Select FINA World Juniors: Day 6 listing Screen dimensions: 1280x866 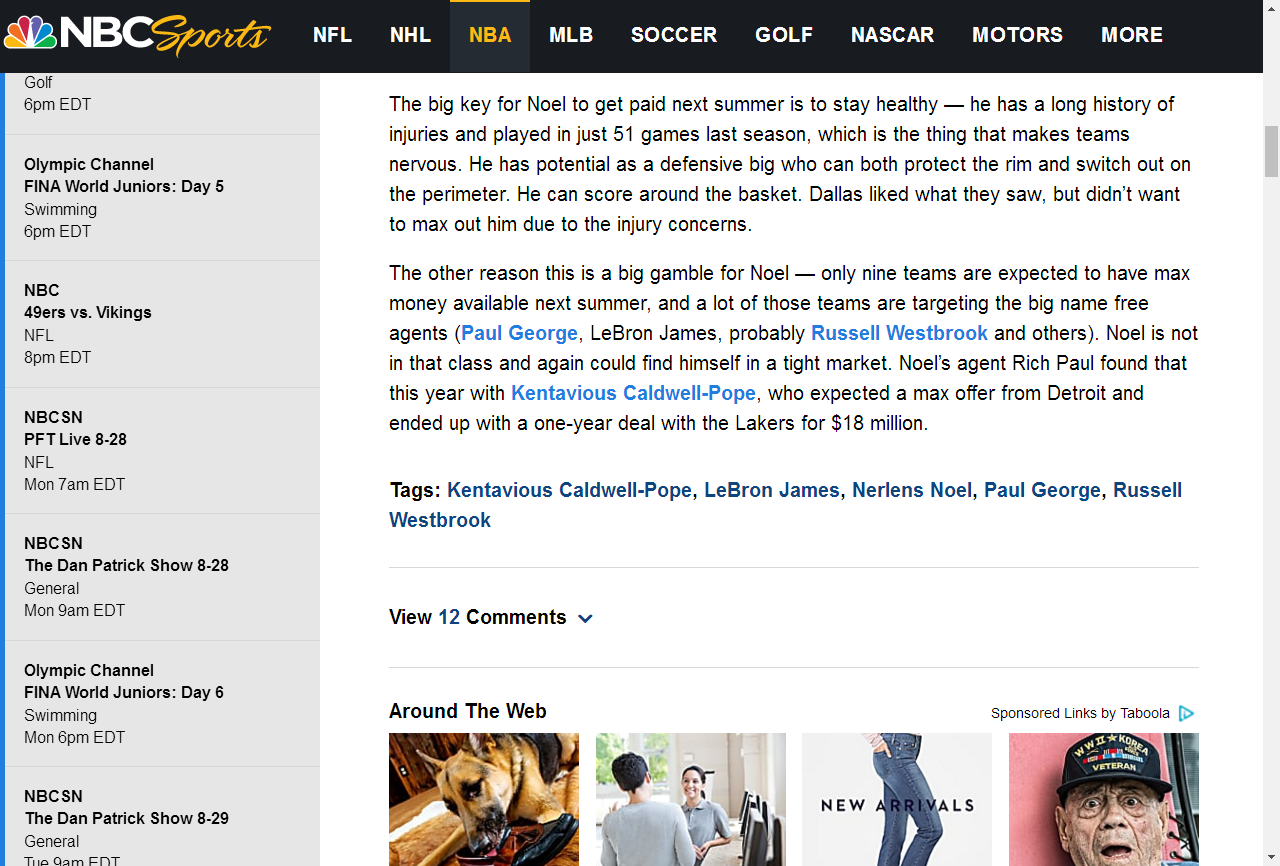pyautogui.click(x=162, y=704)
